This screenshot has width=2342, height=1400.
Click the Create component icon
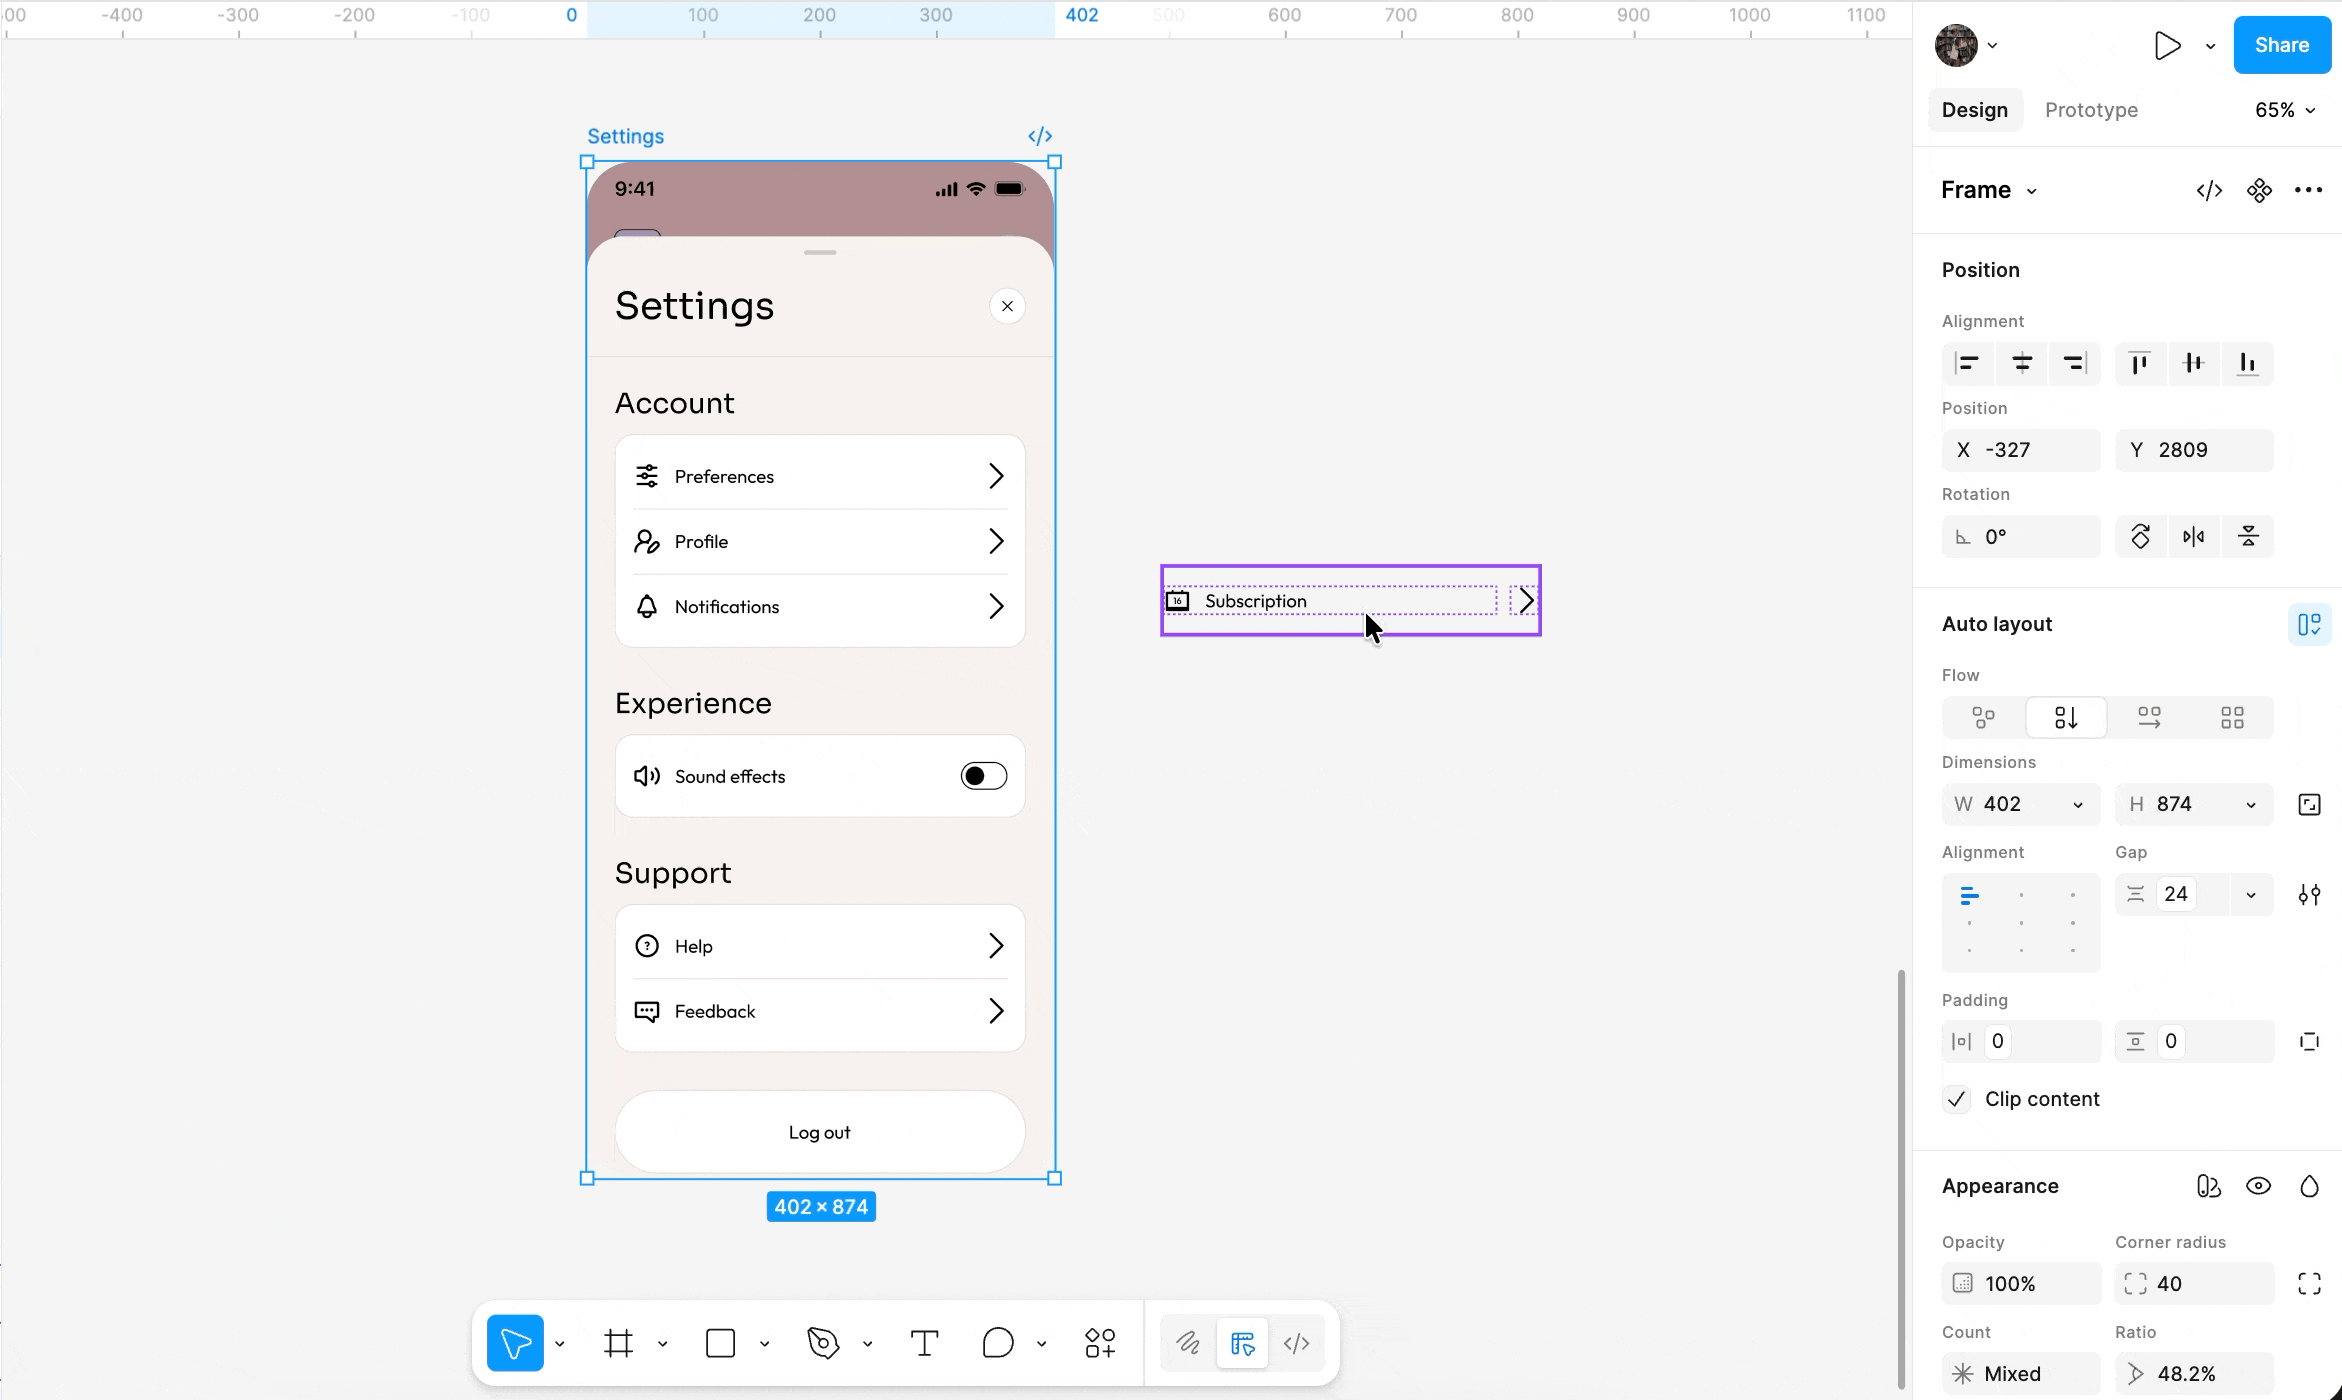2259,190
